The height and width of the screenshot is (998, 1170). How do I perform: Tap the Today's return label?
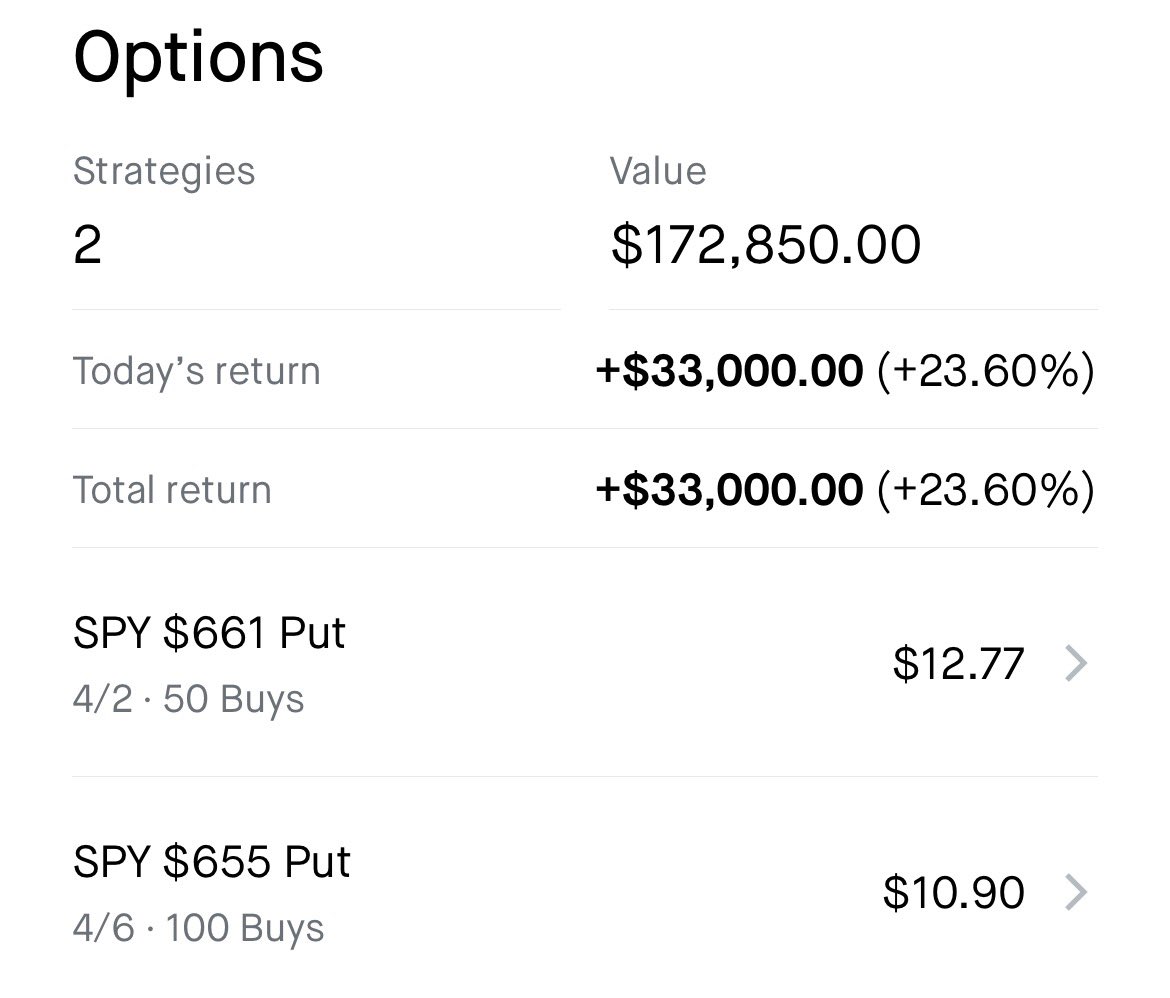tap(196, 371)
